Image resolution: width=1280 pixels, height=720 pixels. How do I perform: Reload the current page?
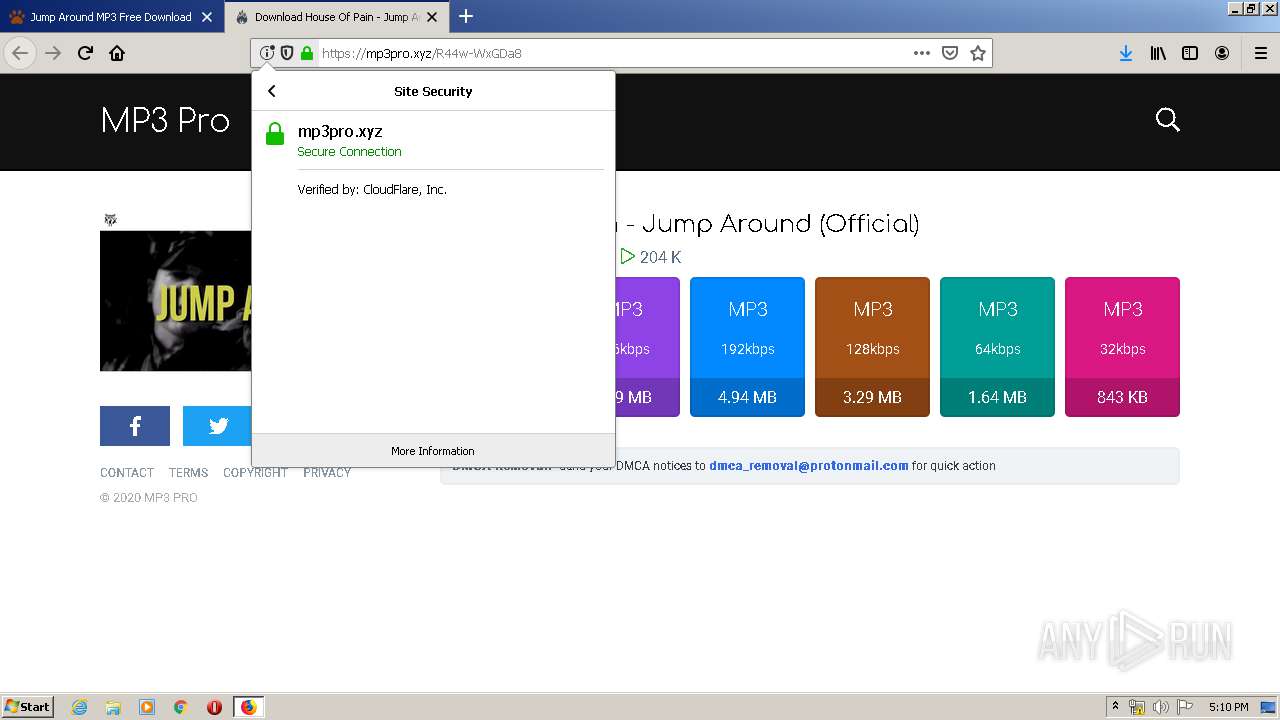[85, 53]
